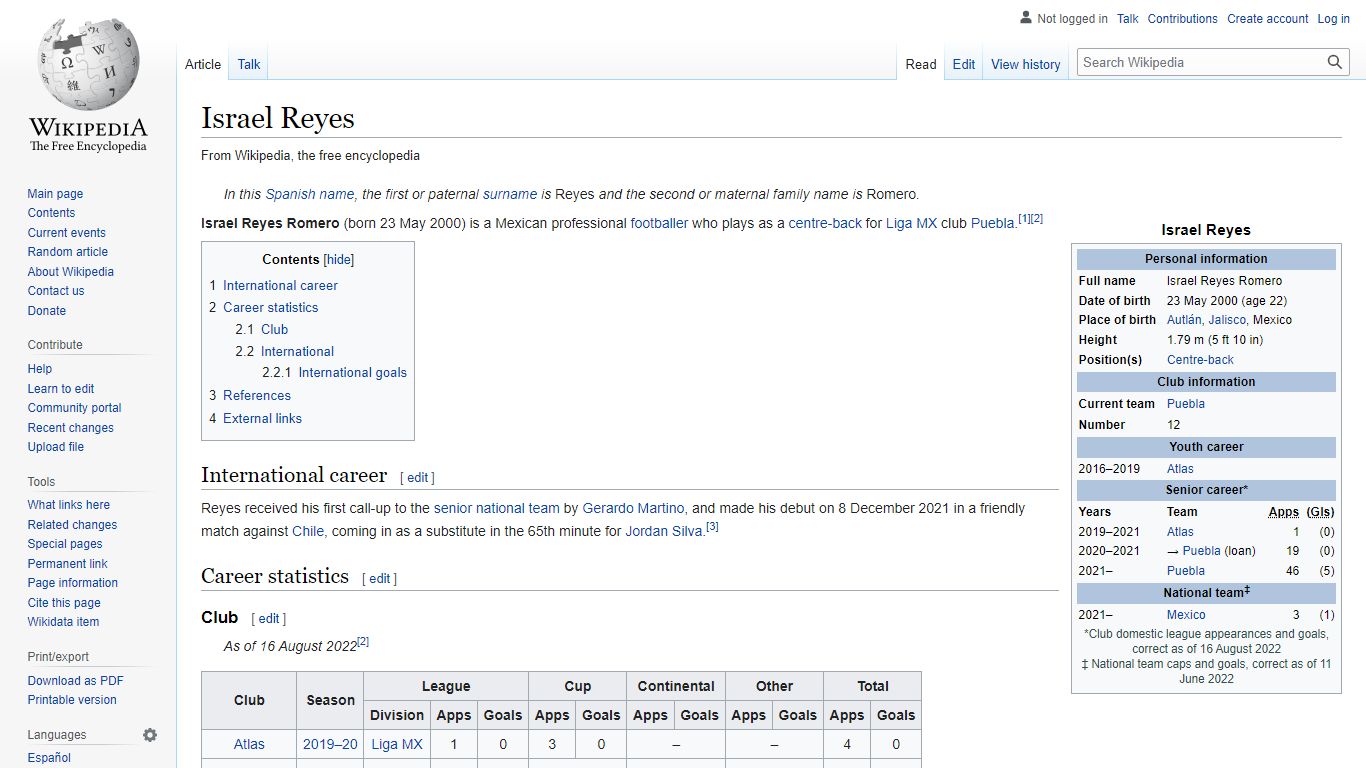Open the View history tab
Screen dimensions: 1366x768
point(1026,64)
